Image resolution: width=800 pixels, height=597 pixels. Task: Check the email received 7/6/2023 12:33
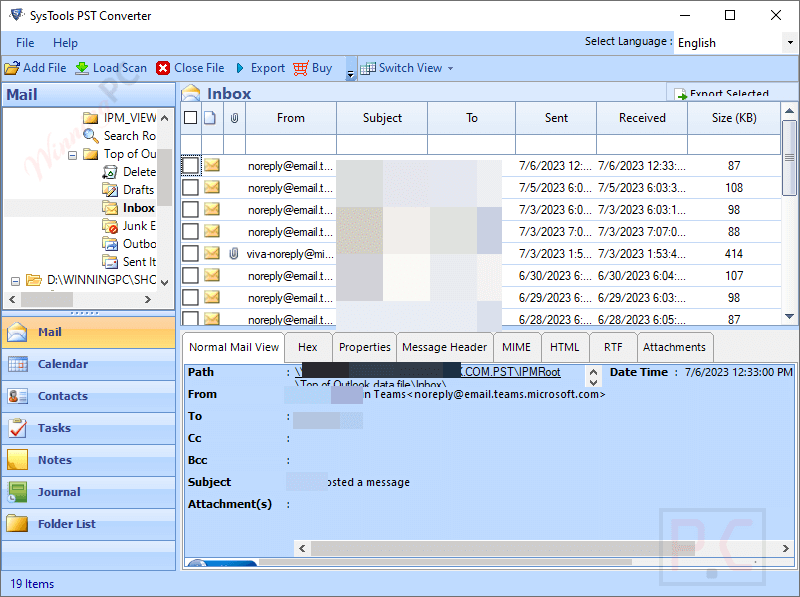190,165
